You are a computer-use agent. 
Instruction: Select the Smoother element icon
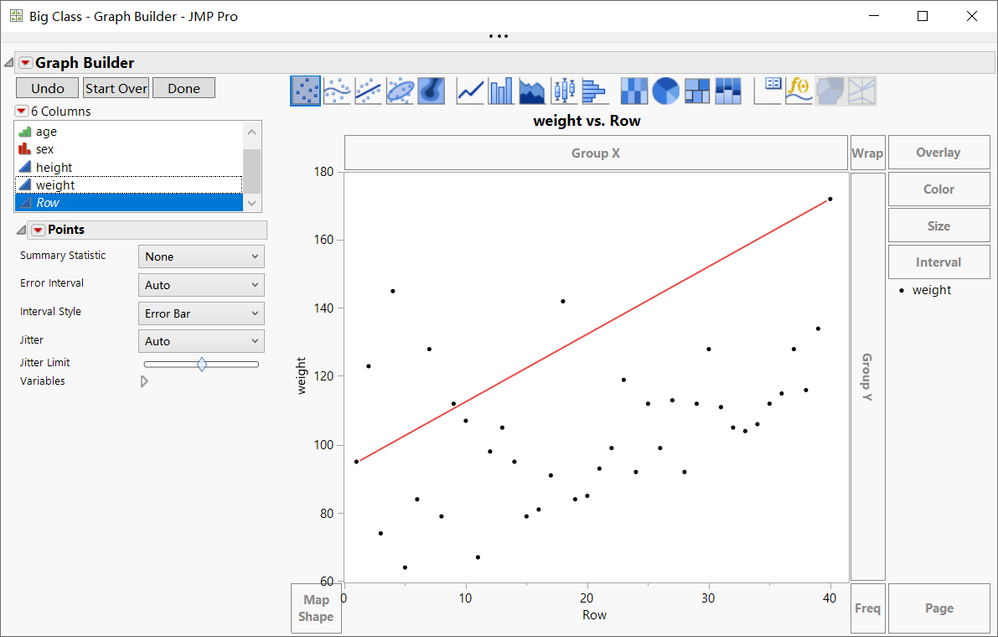coord(337,90)
